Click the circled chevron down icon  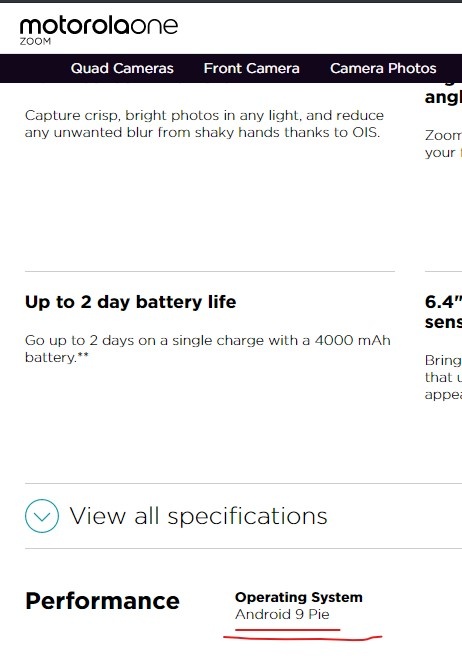42,516
